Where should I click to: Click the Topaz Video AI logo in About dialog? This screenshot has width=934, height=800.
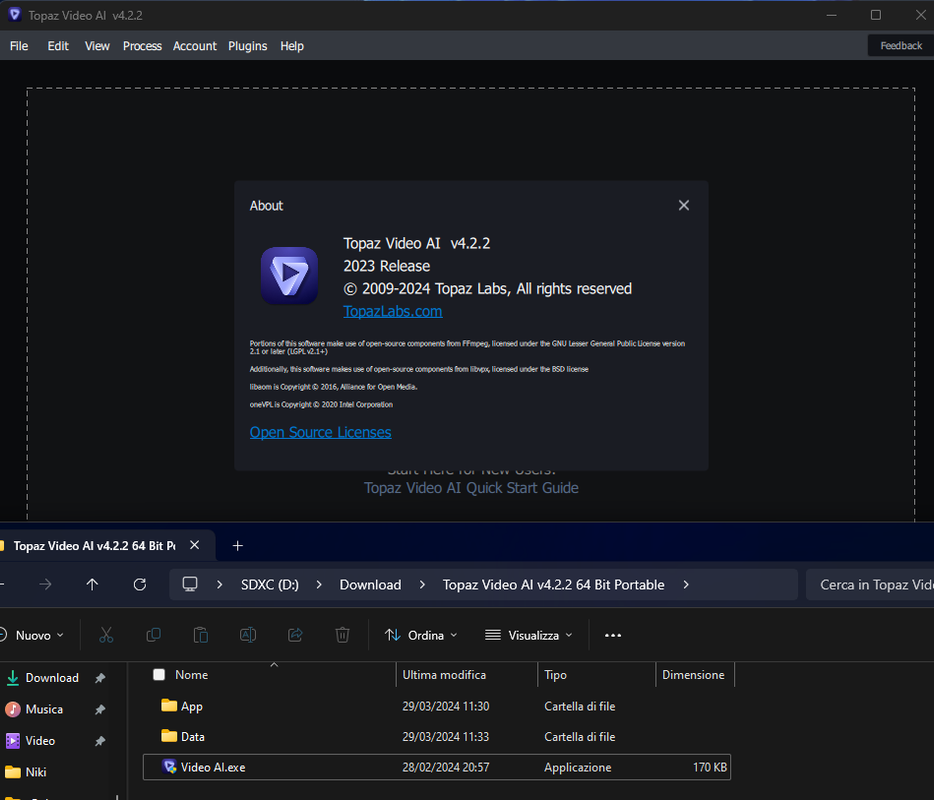289,276
